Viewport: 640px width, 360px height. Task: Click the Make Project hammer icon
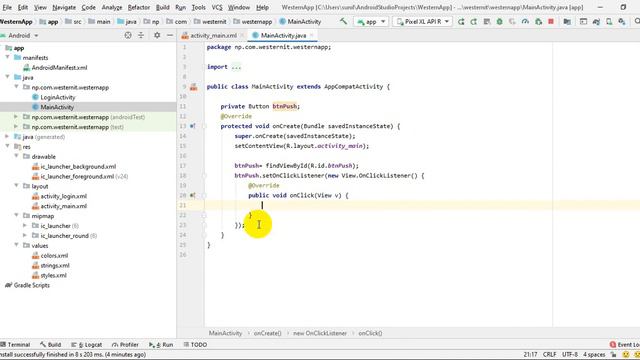point(343,21)
